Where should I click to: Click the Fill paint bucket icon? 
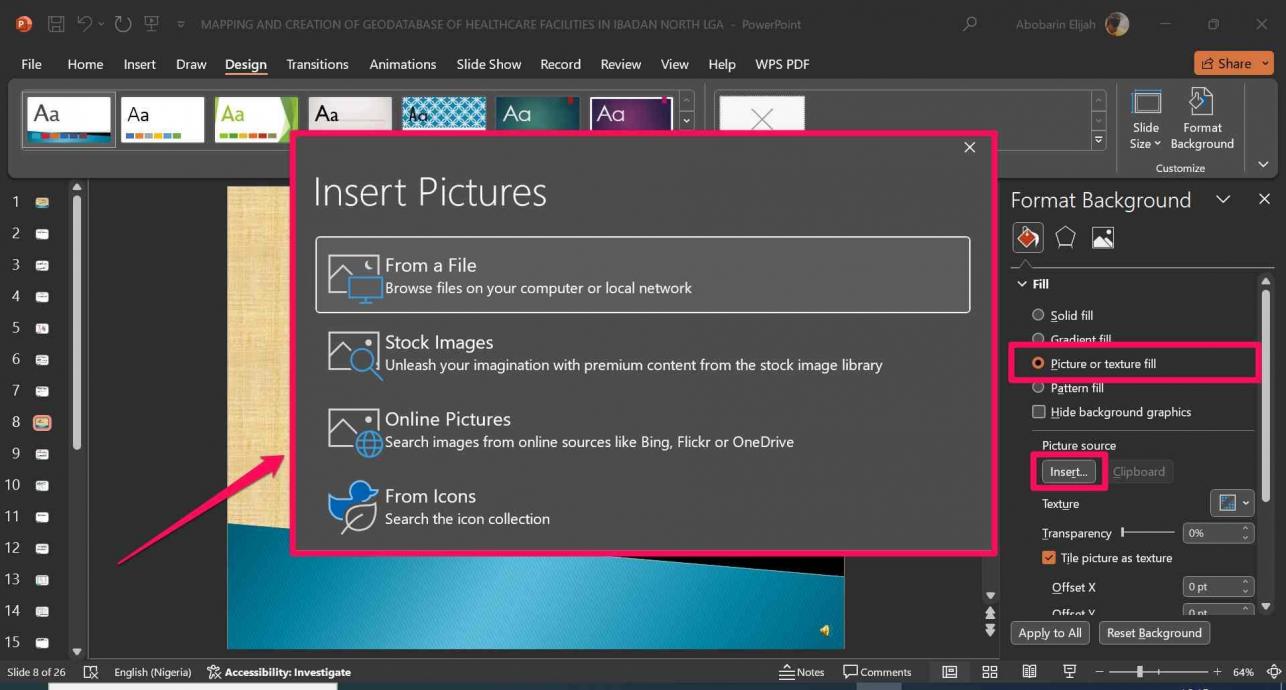pos(1027,238)
